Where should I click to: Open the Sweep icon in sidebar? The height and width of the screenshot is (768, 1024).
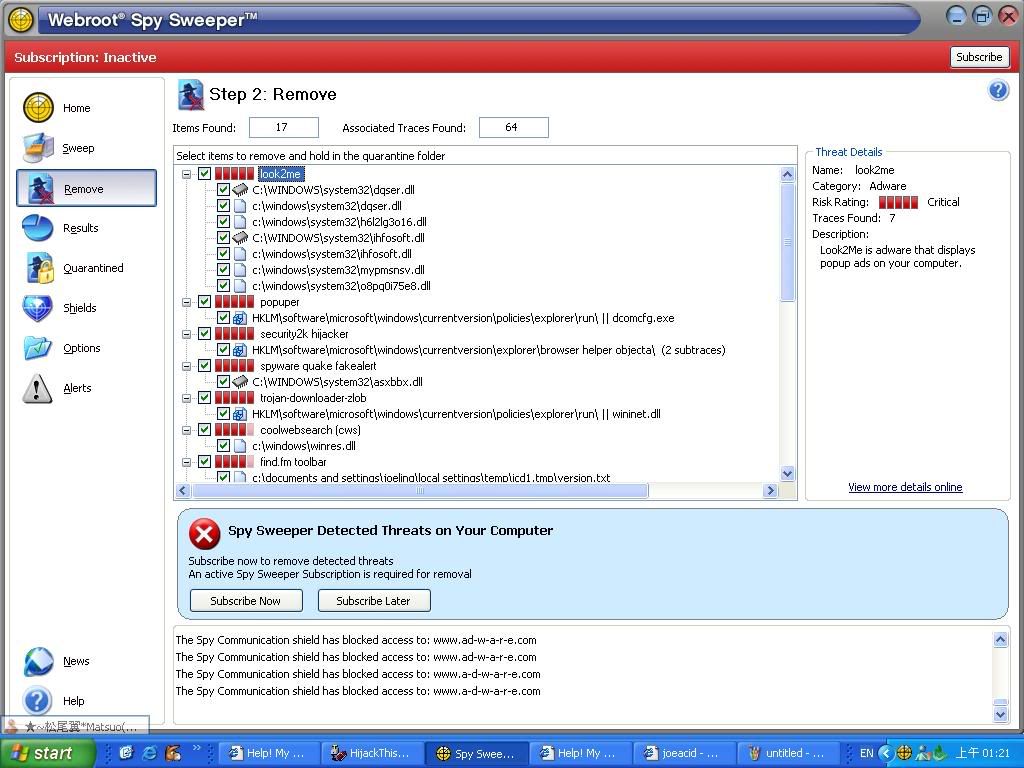38,148
